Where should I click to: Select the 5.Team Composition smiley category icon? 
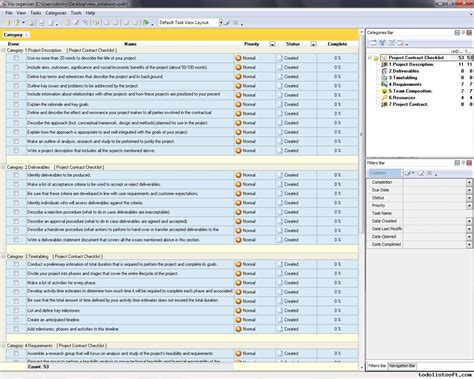tap(384, 91)
